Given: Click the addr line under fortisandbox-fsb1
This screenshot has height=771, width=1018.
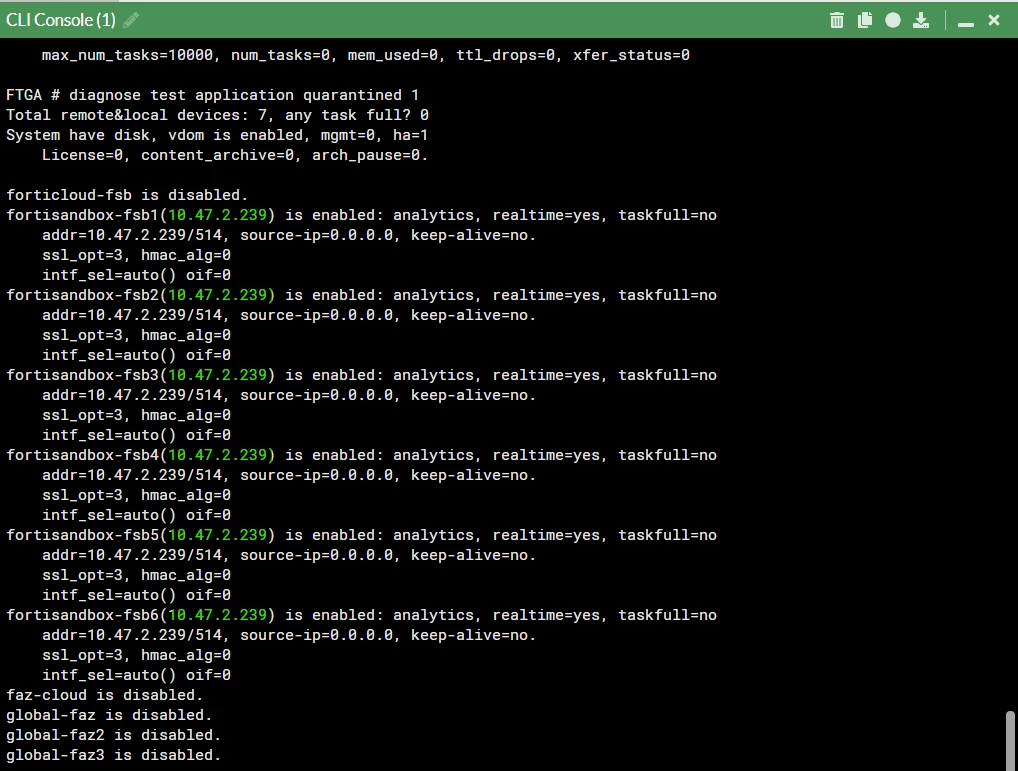Looking at the screenshot, I should click(x=289, y=235).
